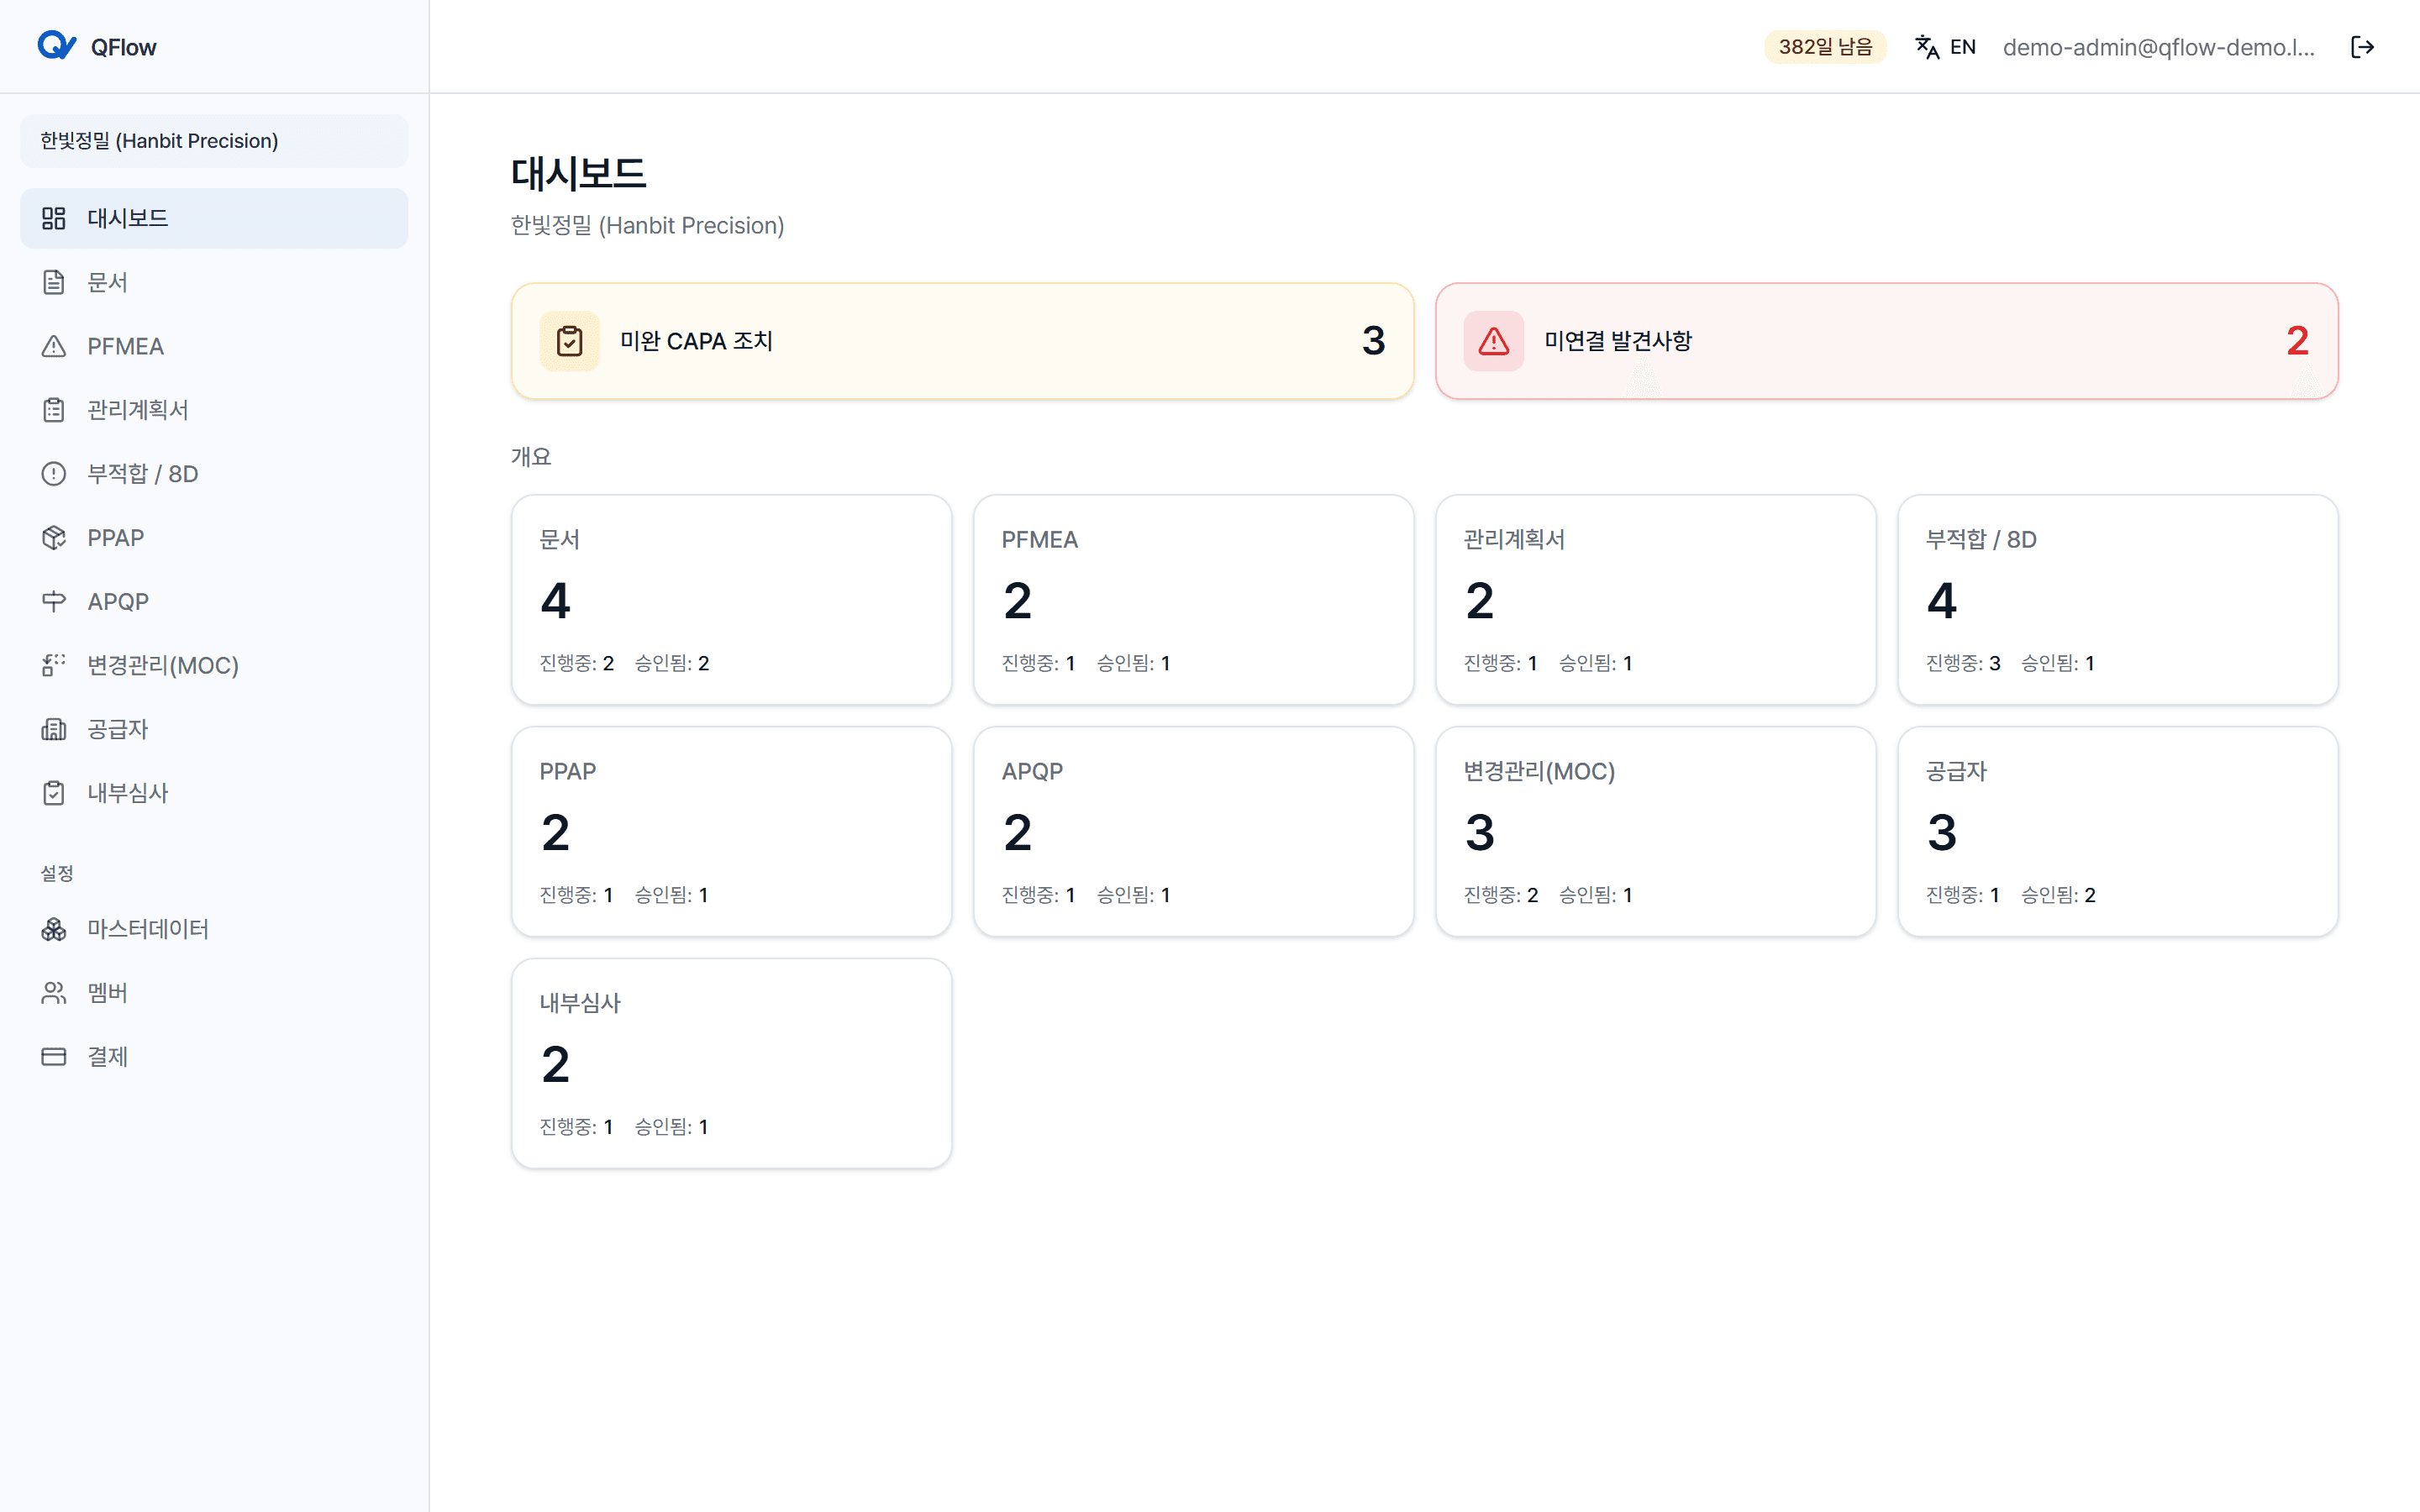This screenshot has height=1512, width=2420.
Task: Click the 부적합 / 8D alert circle icon
Action: tap(54, 474)
